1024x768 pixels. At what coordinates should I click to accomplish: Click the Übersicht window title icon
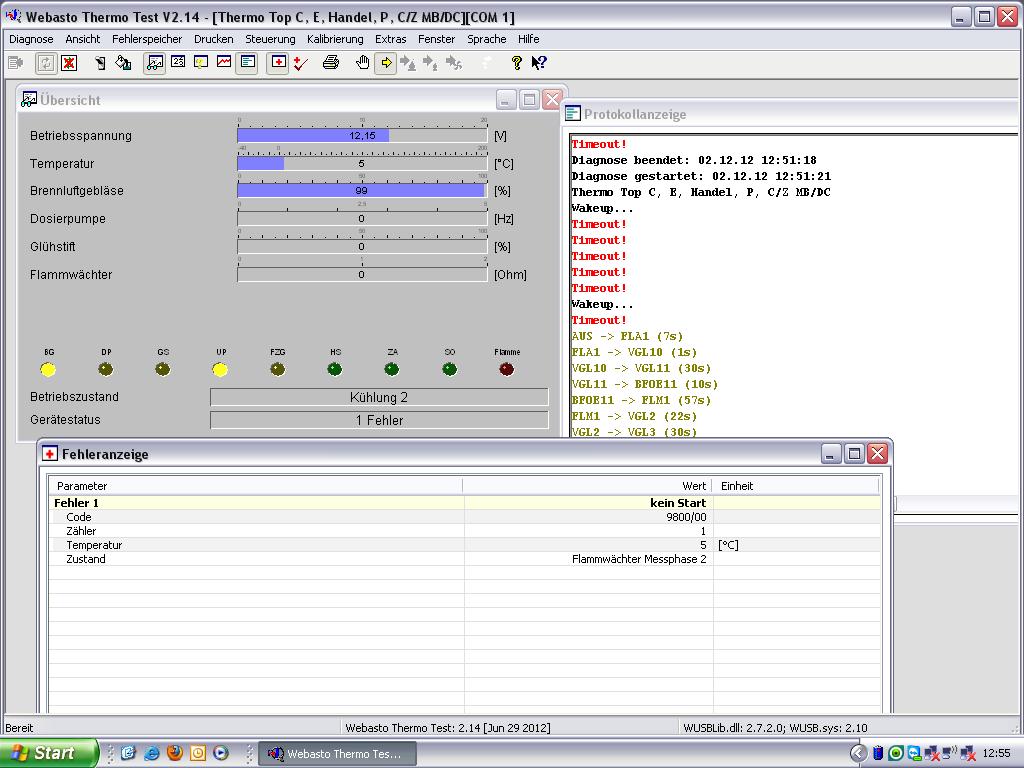[x=29, y=99]
